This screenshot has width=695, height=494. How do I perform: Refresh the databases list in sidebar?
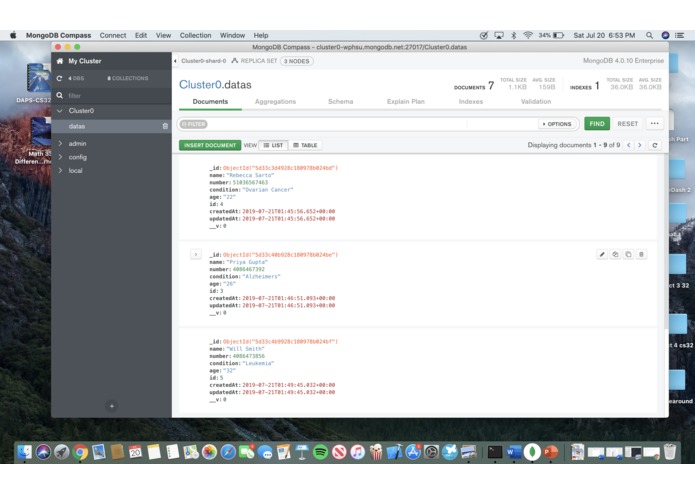click(59, 78)
